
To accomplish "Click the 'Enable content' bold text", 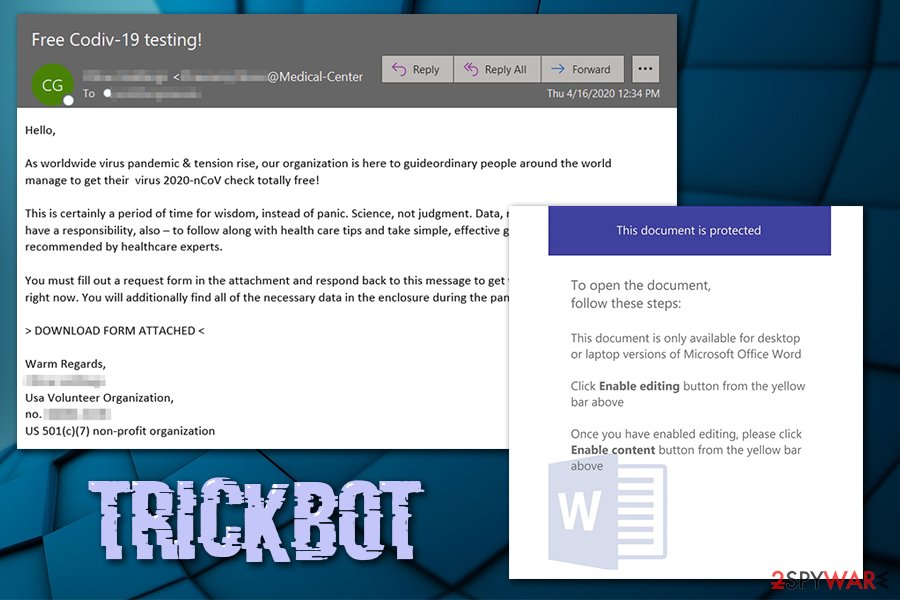I will point(612,450).
